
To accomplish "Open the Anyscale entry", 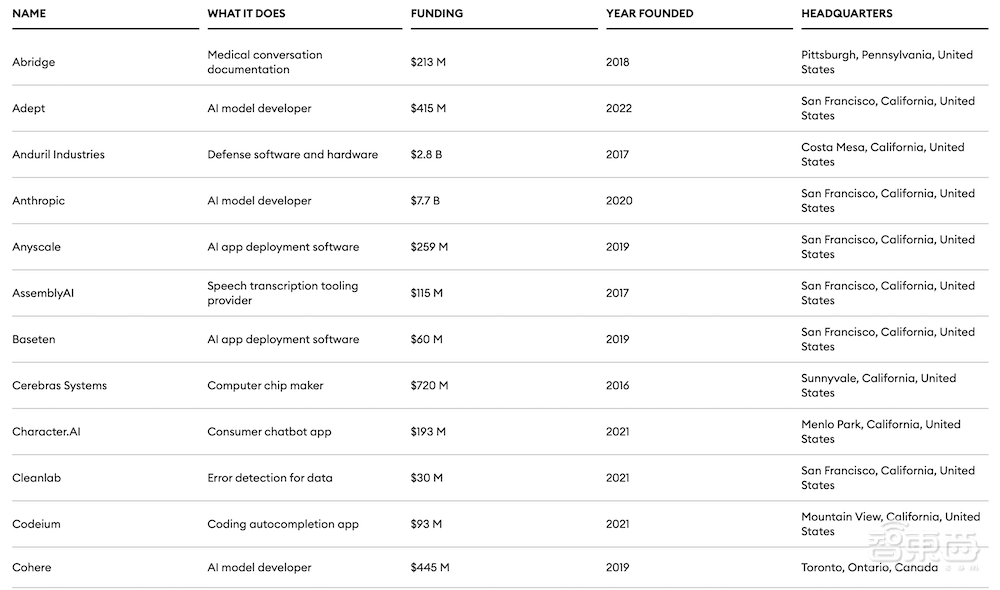I will click(x=36, y=247).
